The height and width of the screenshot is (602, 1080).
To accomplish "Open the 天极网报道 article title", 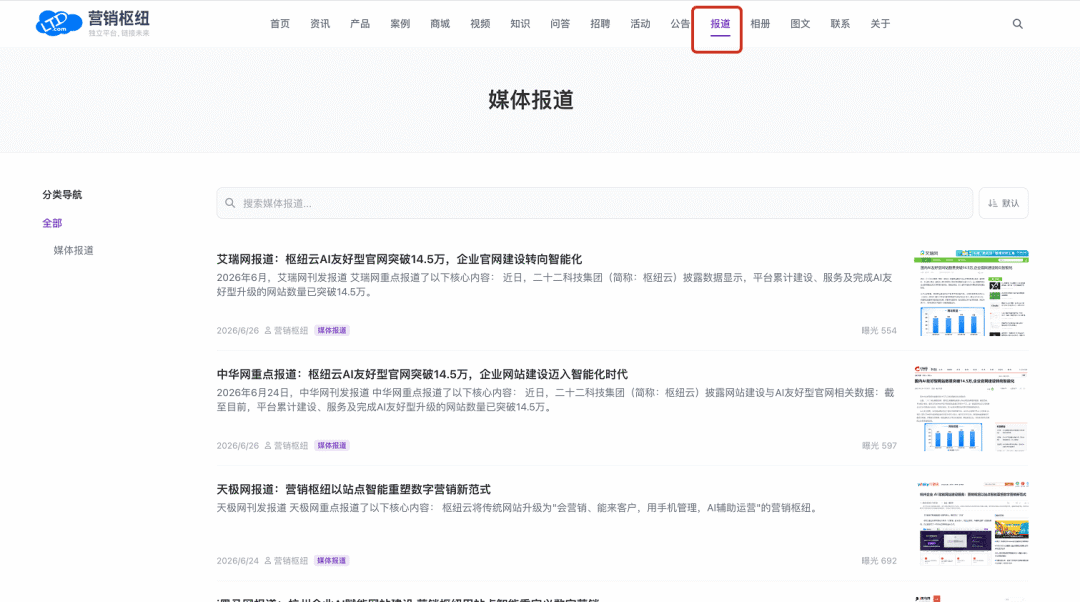I will coord(353,489).
